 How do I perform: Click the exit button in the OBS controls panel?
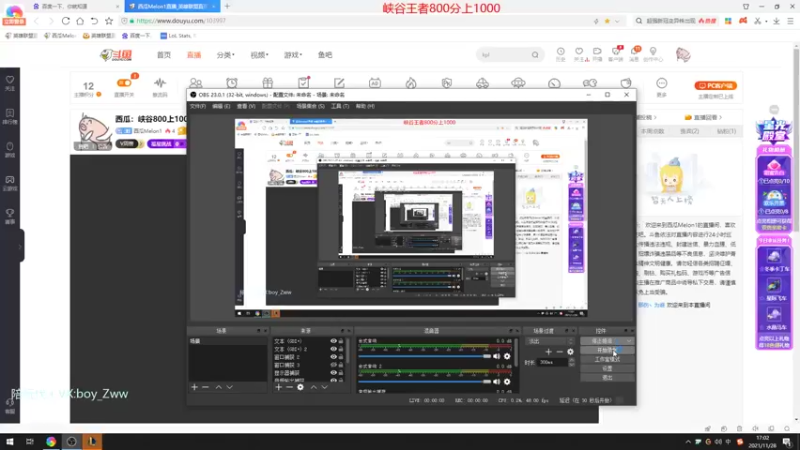(607, 378)
